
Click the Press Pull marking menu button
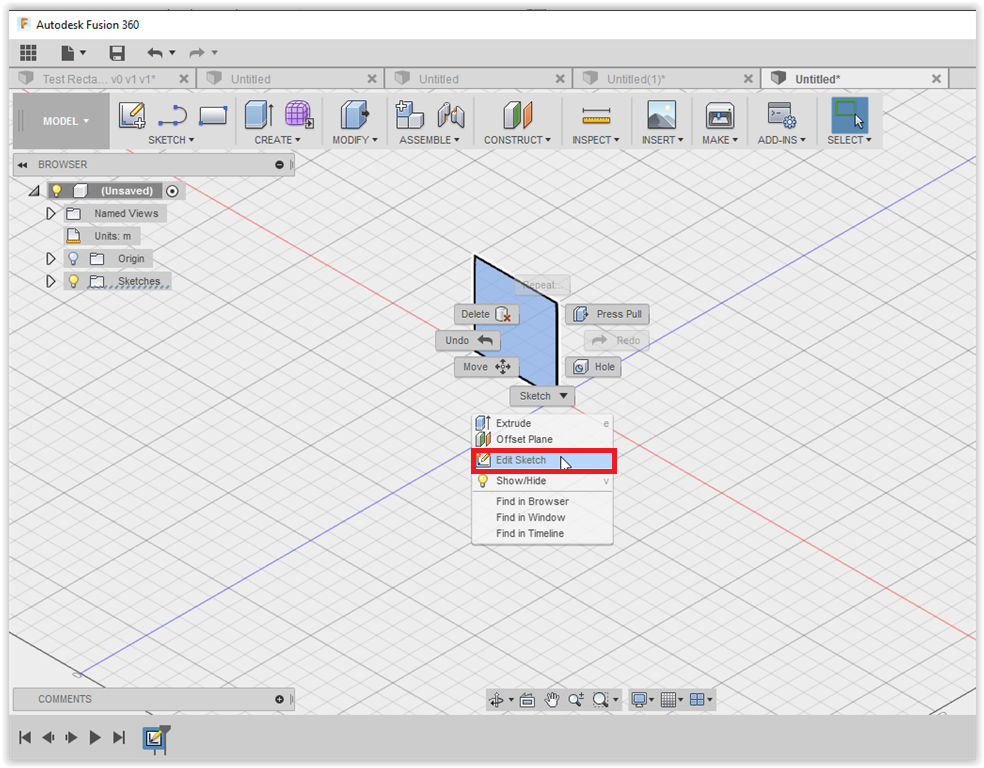pos(608,314)
